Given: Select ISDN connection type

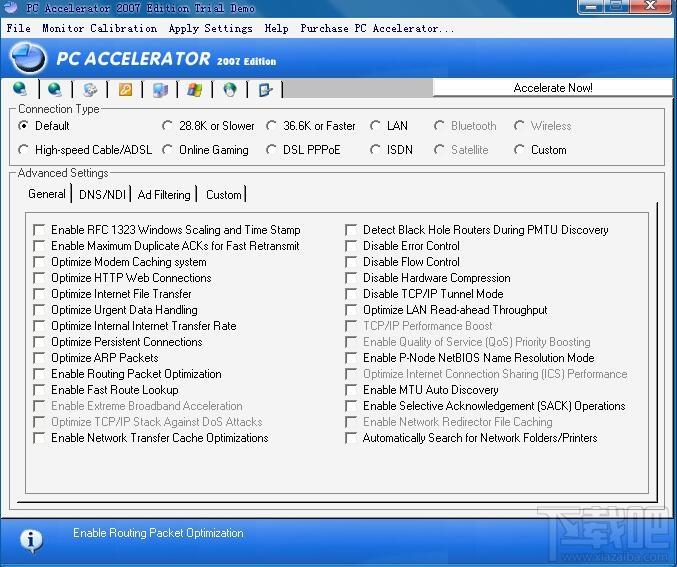Looking at the screenshot, I should pos(391,150).
